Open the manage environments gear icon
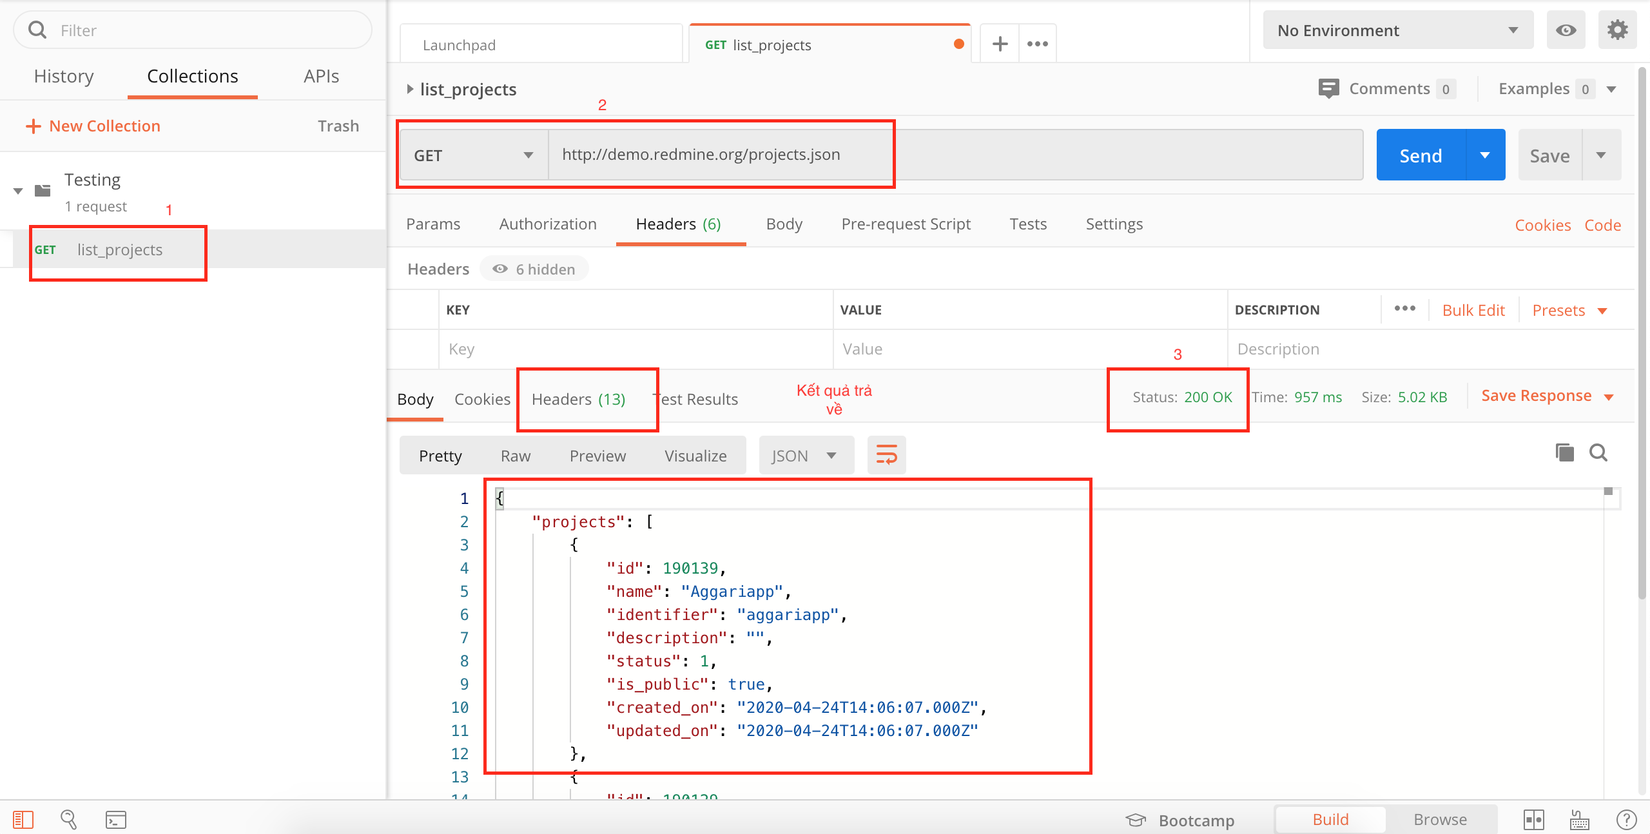The width and height of the screenshot is (1650, 834). point(1617,30)
